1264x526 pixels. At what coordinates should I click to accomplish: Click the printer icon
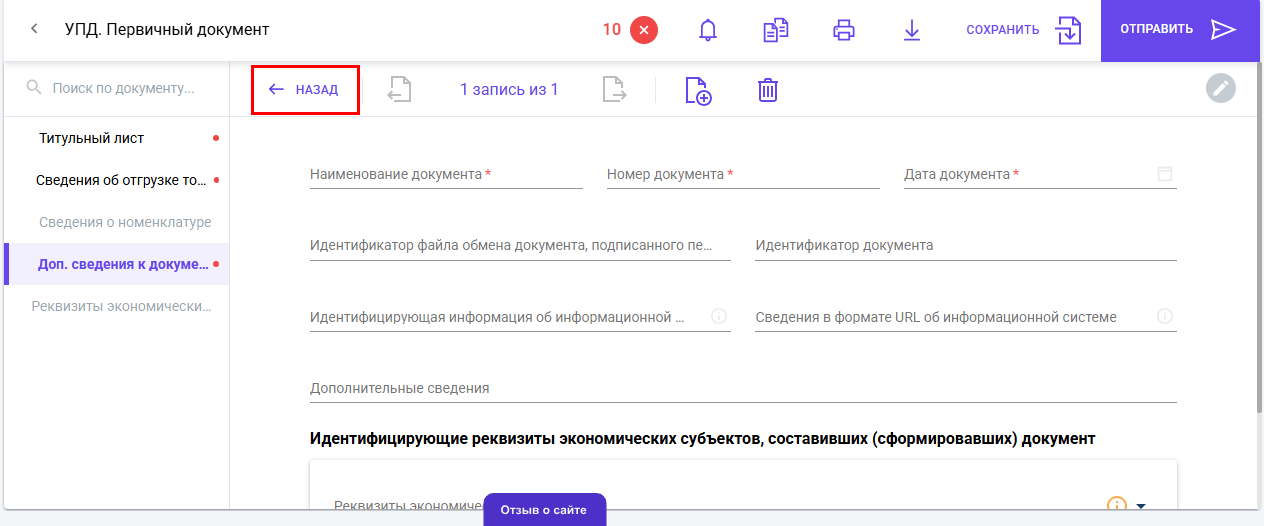pyautogui.click(x=844, y=30)
